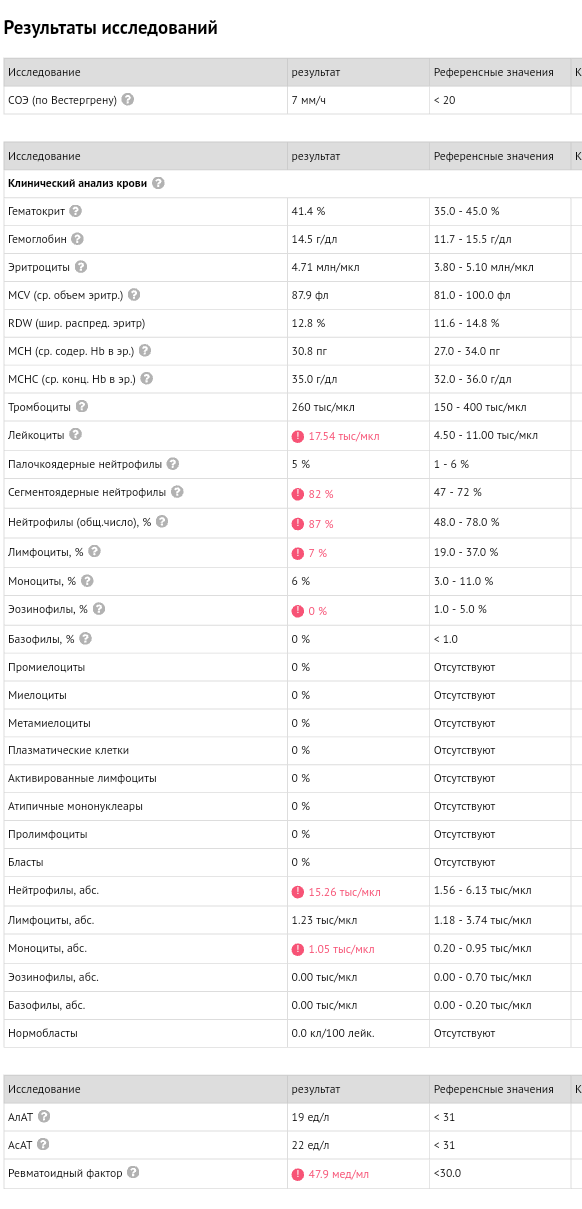The width and height of the screenshot is (582, 1209).
Task: Click red alert icon for Лейкоциты result
Action: pyautogui.click(x=298, y=436)
